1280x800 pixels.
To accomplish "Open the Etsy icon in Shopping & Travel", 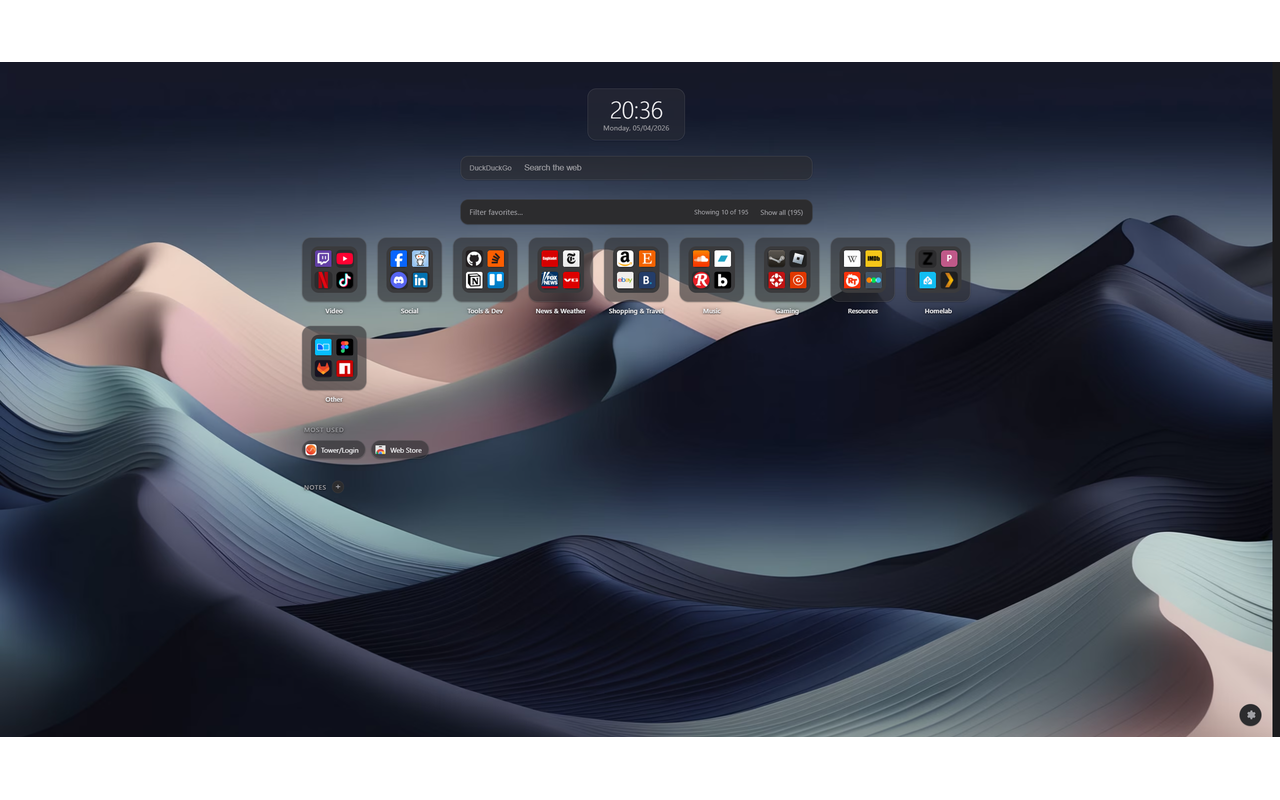I will click(x=647, y=259).
